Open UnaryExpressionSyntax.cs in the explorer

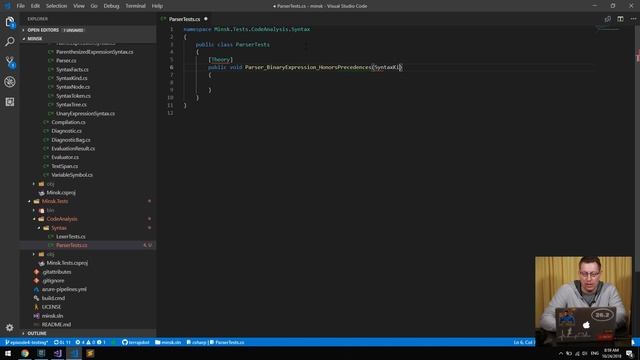click(85, 113)
